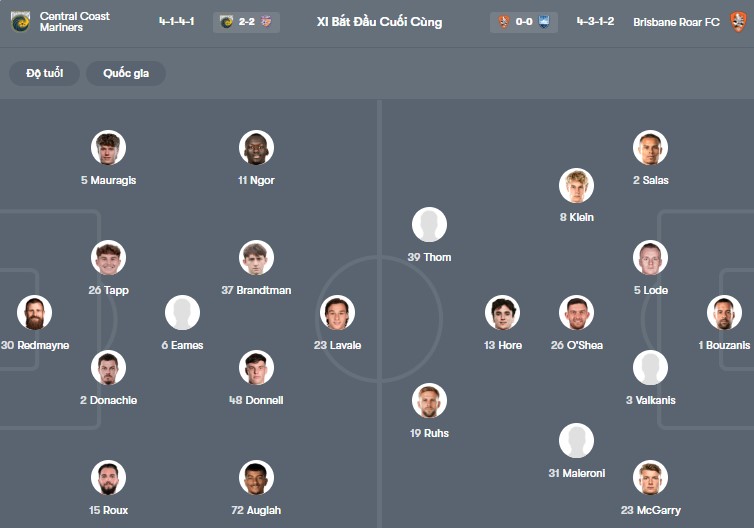Image resolution: width=754 pixels, height=528 pixels.
Task: Click the XI Bắt Đầu Cuối Cùng heading
Action: tap(378, 22)
